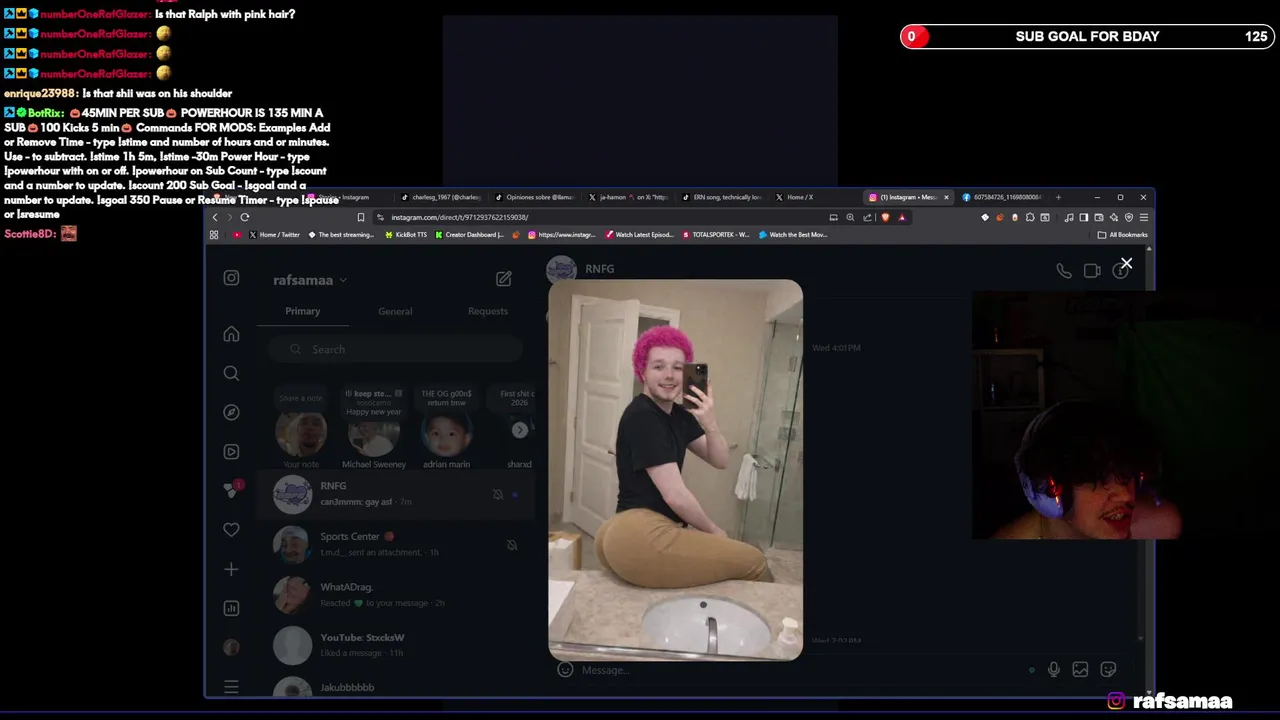Image resolution: width=1280 pixels, height=720 pixels.
Task: Open Home in Instagram sidebar
Action: [x=231, y=334]
